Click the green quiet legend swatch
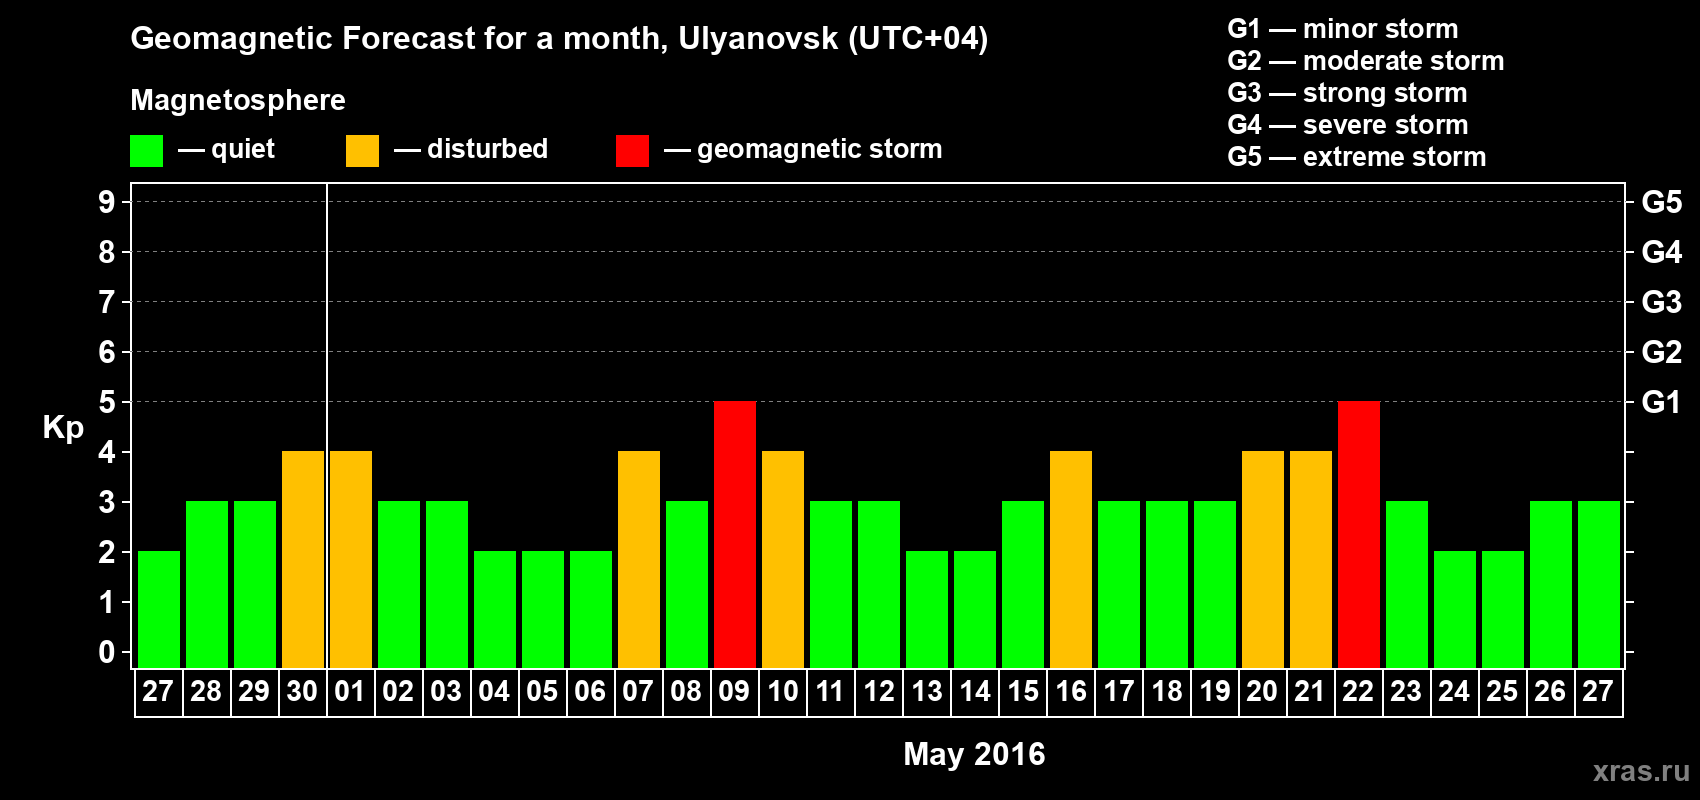Image resolution: width=1700 pixels, height=800 pixels. (x=146, y=151)
